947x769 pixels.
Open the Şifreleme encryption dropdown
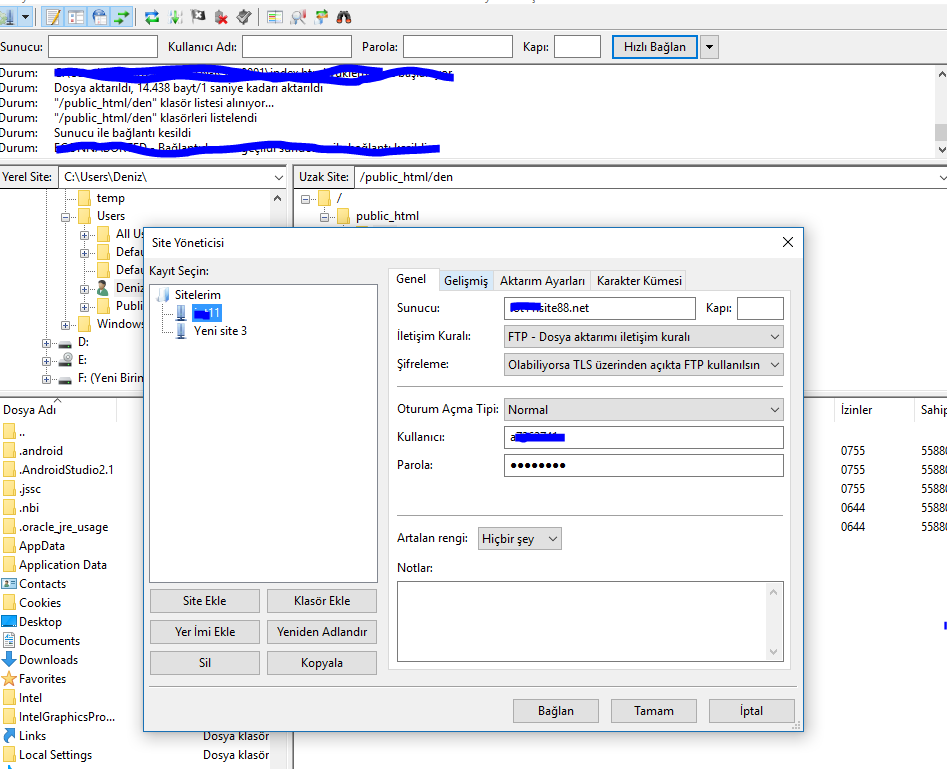(775, 365)
